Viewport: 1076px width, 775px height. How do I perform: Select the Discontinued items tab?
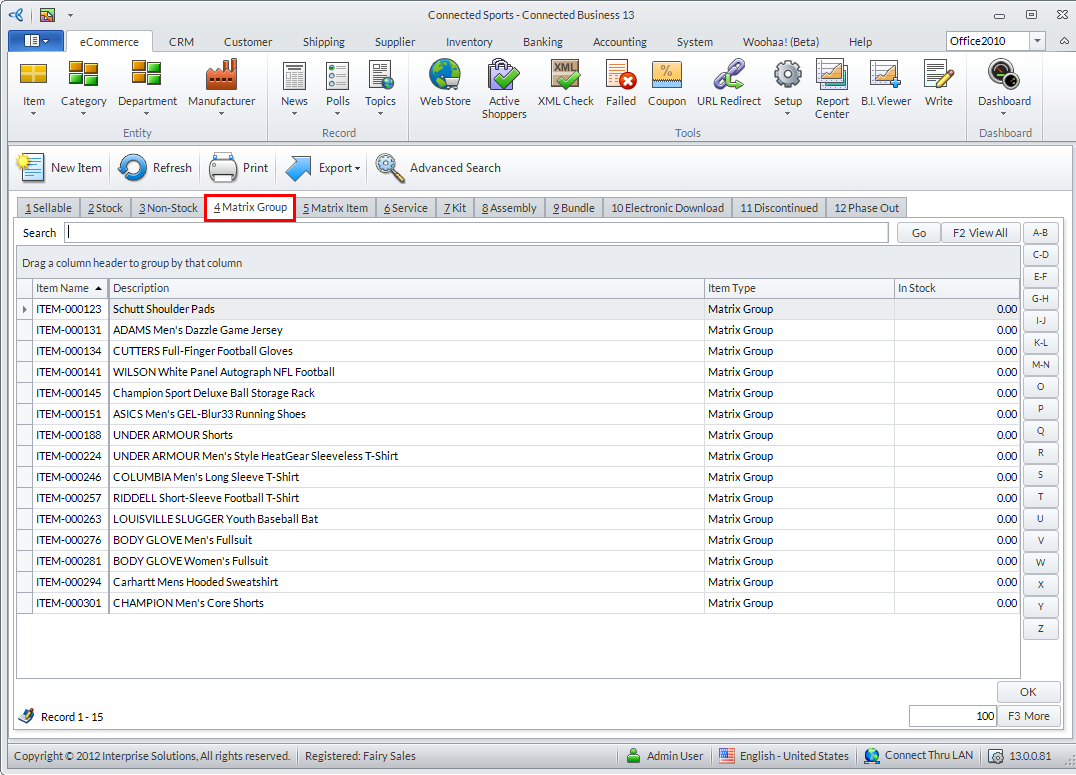pyautogui.click(x=779, y=208)
